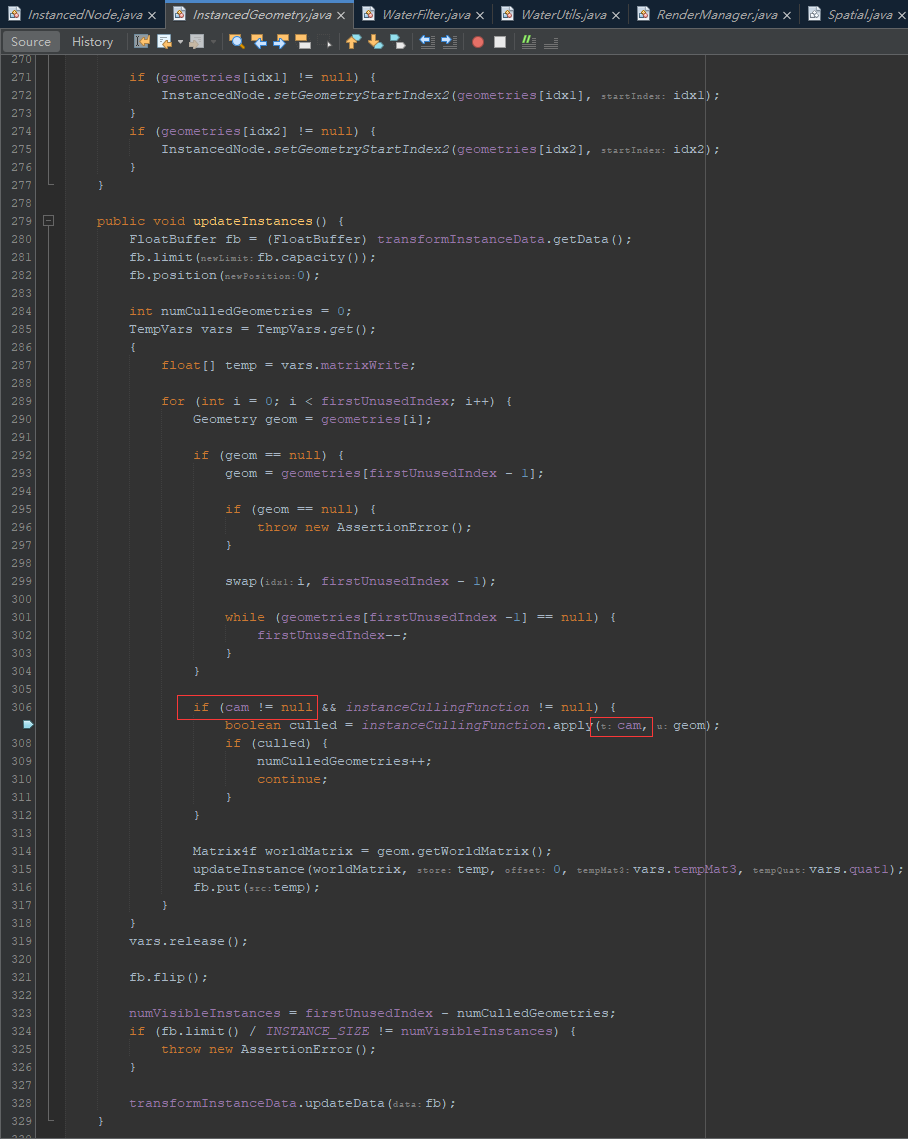Click the Find Previous Occurrence icon
908x1139 pixels.
coord(260,41)
